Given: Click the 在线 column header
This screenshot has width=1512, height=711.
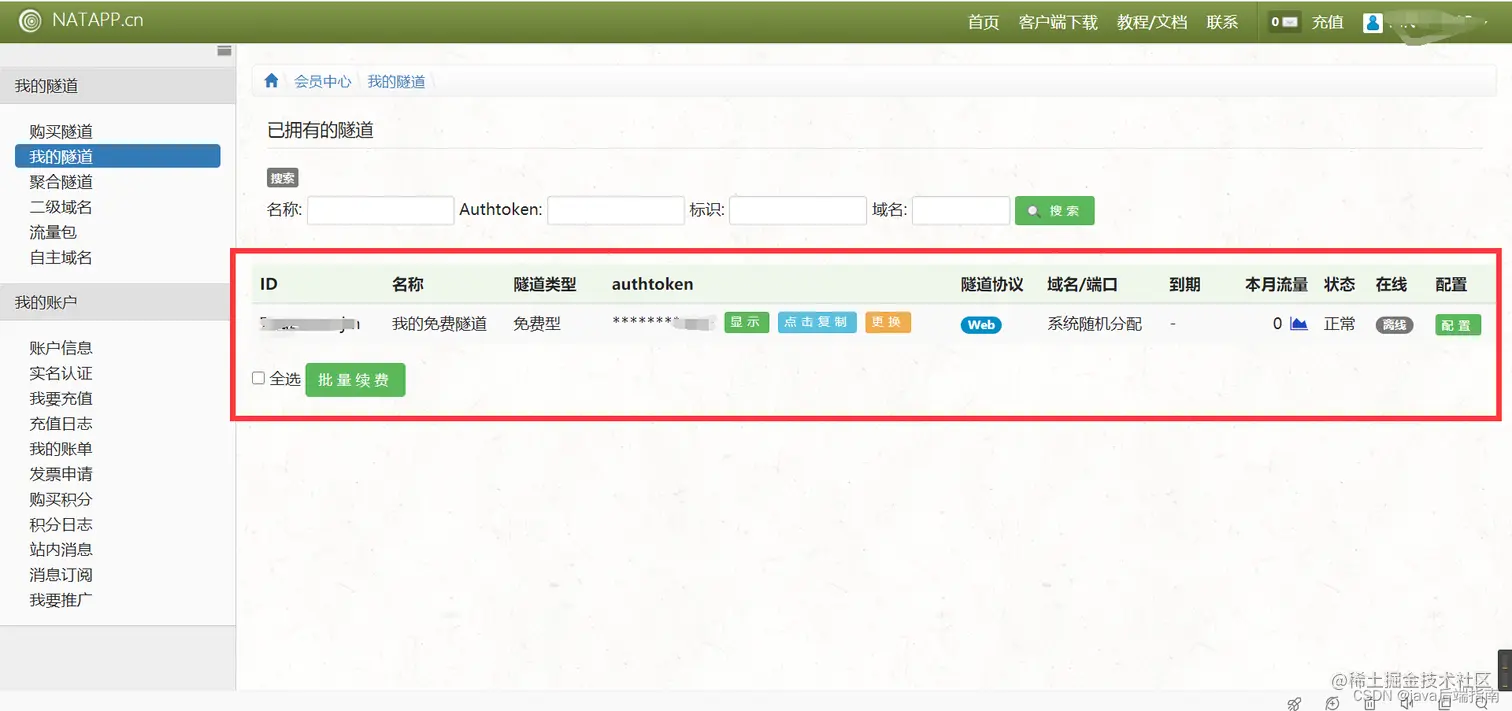Looking at the screenshot, I should tap(1391, 284).
